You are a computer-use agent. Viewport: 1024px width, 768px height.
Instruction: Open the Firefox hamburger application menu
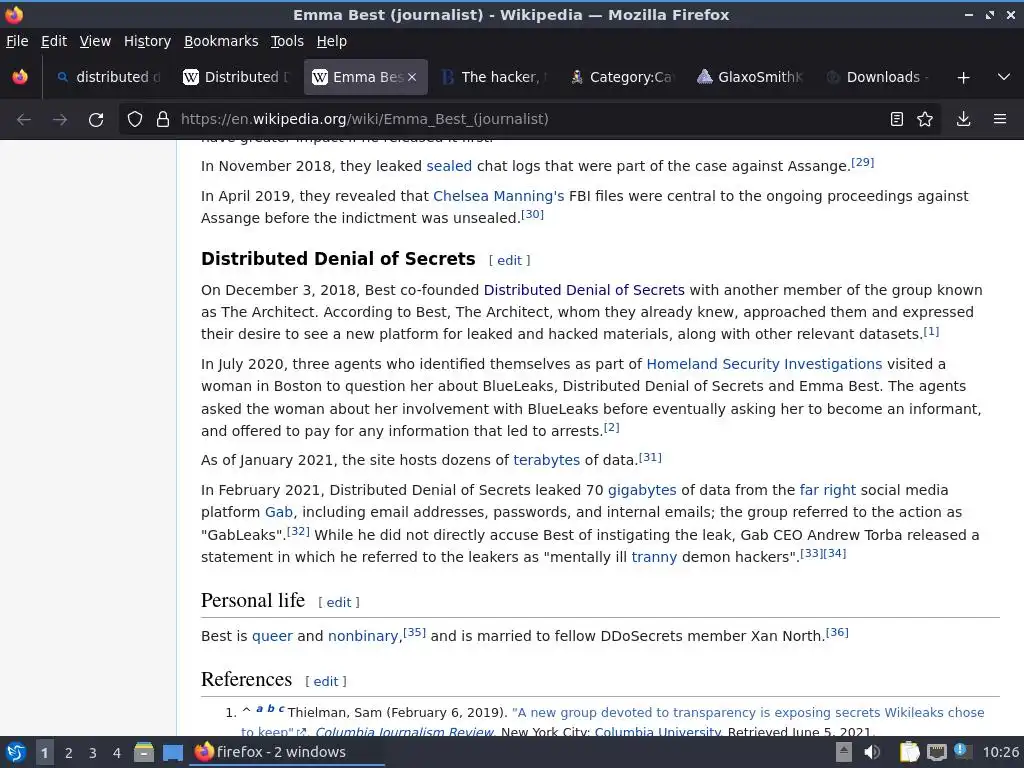click(x=1000, y=119)
